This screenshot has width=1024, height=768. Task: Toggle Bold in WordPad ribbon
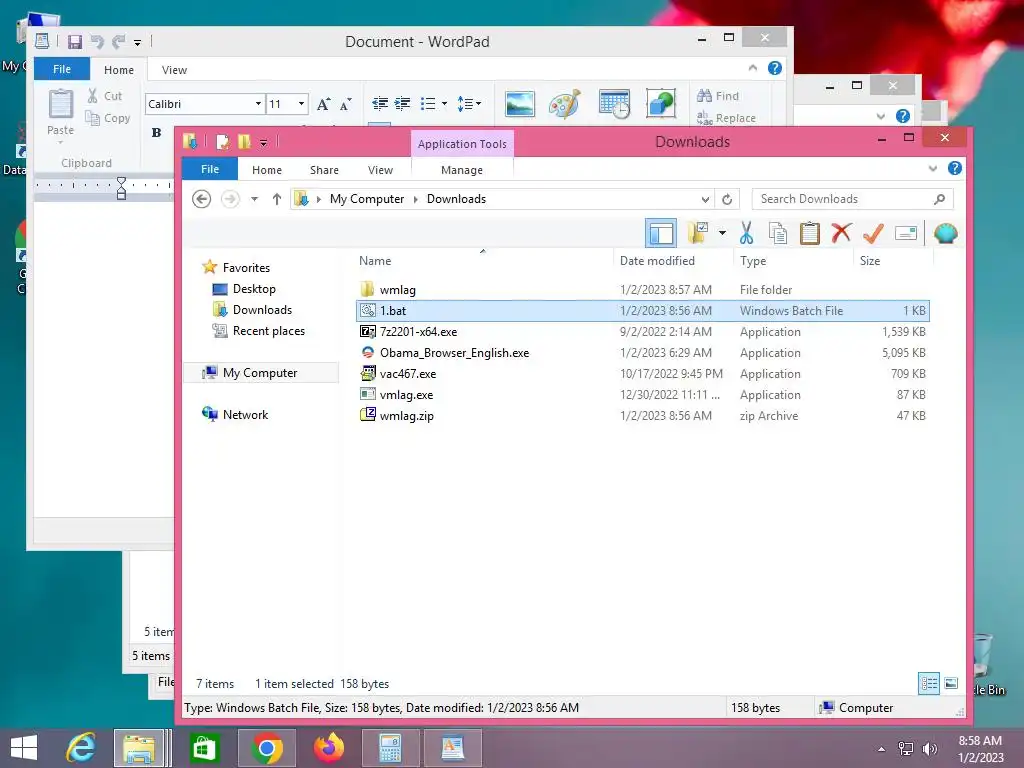pos(156,133)
